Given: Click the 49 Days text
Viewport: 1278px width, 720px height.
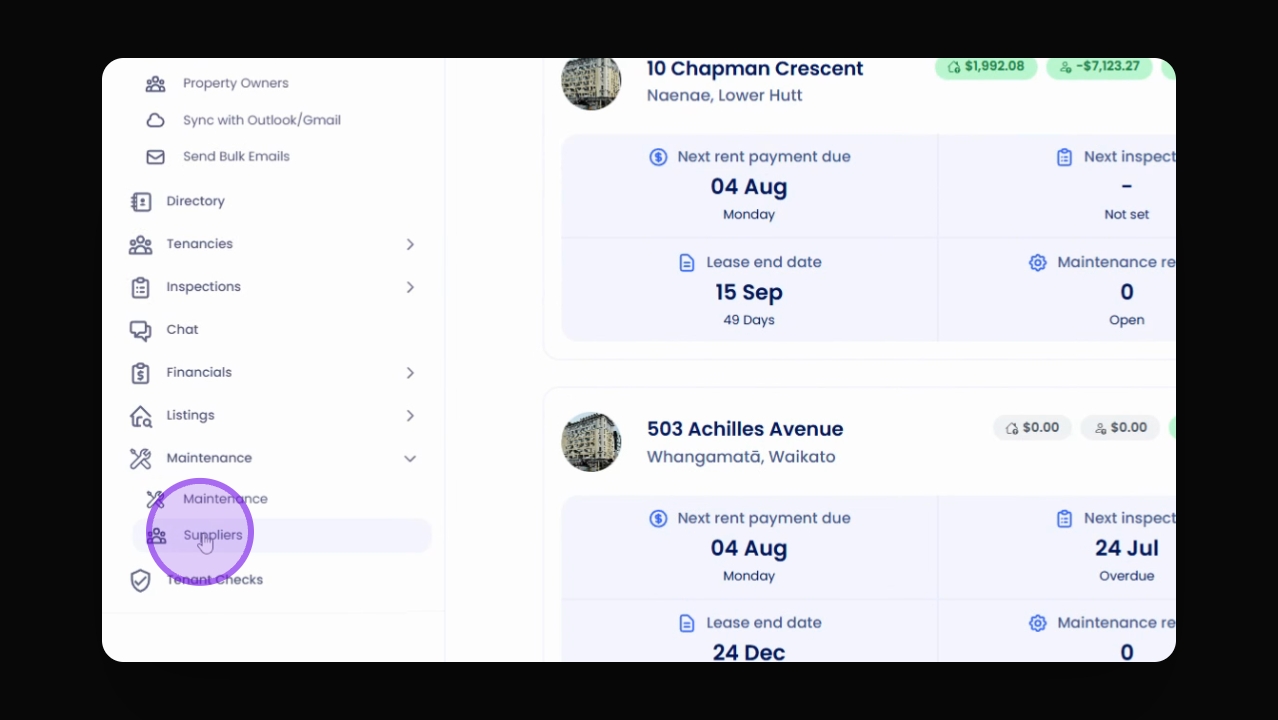Looking at the screenshot, I should coord(749,320).
